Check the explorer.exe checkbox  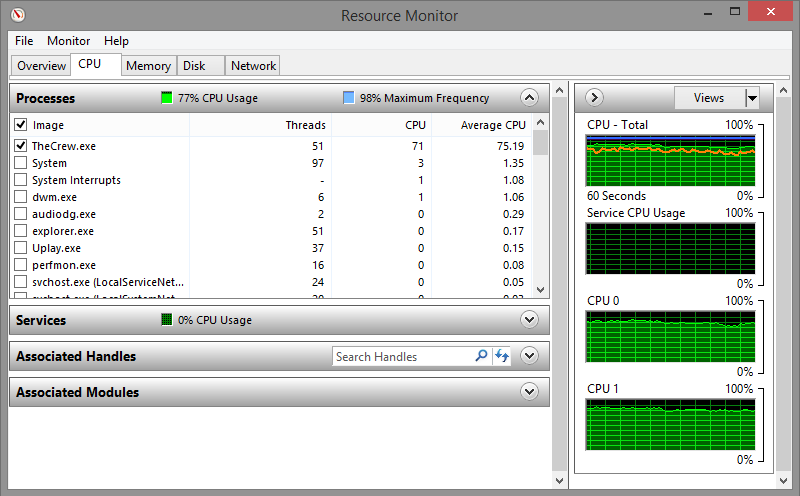coord(20,231)
